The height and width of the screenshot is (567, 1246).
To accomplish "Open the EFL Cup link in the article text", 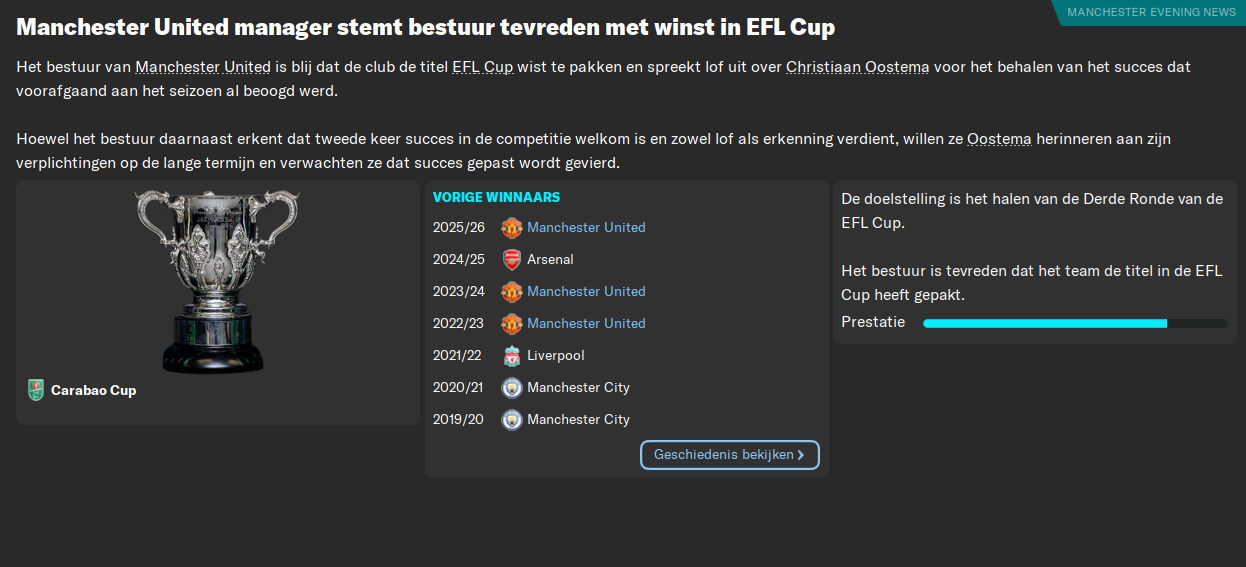I will click(482, 67).
